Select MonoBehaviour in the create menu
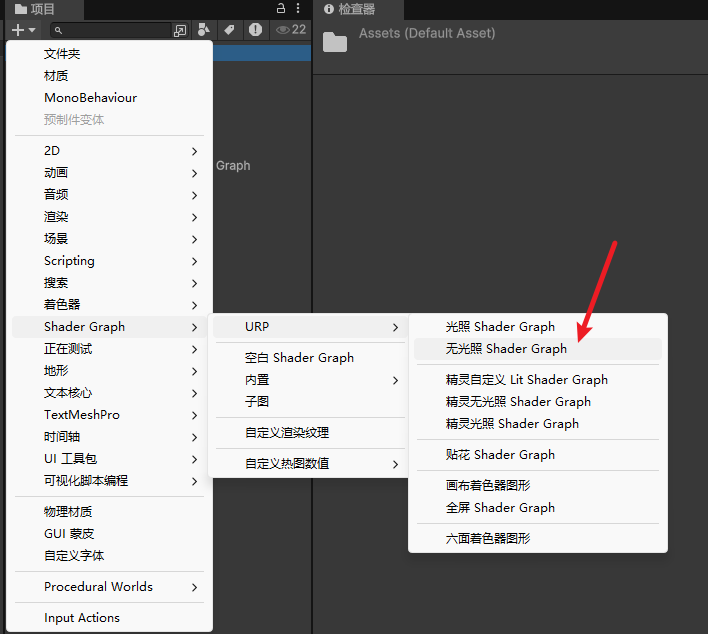The width and height of the screenshot is (708, 634). pos(109,98)
